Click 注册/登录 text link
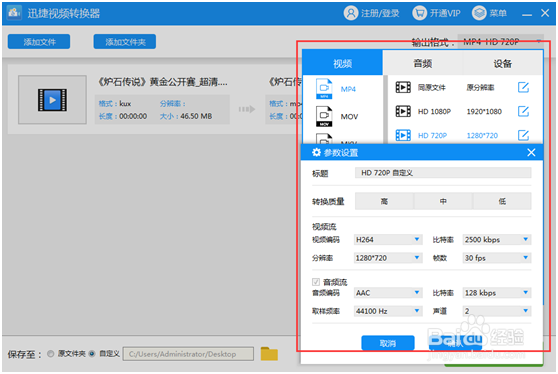558x374 pixels. coord(380,14)
